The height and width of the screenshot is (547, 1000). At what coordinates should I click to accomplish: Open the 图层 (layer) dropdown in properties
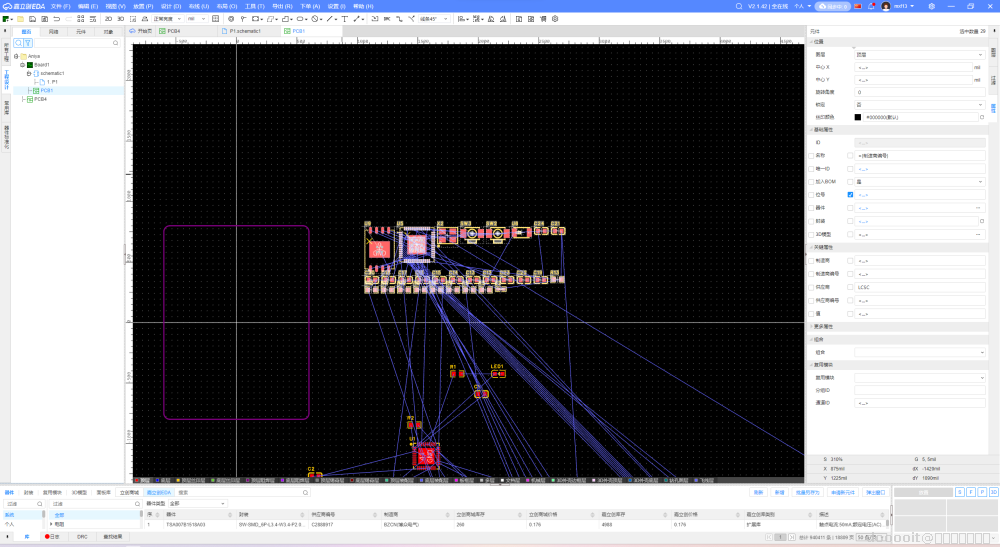coord(918,54)
